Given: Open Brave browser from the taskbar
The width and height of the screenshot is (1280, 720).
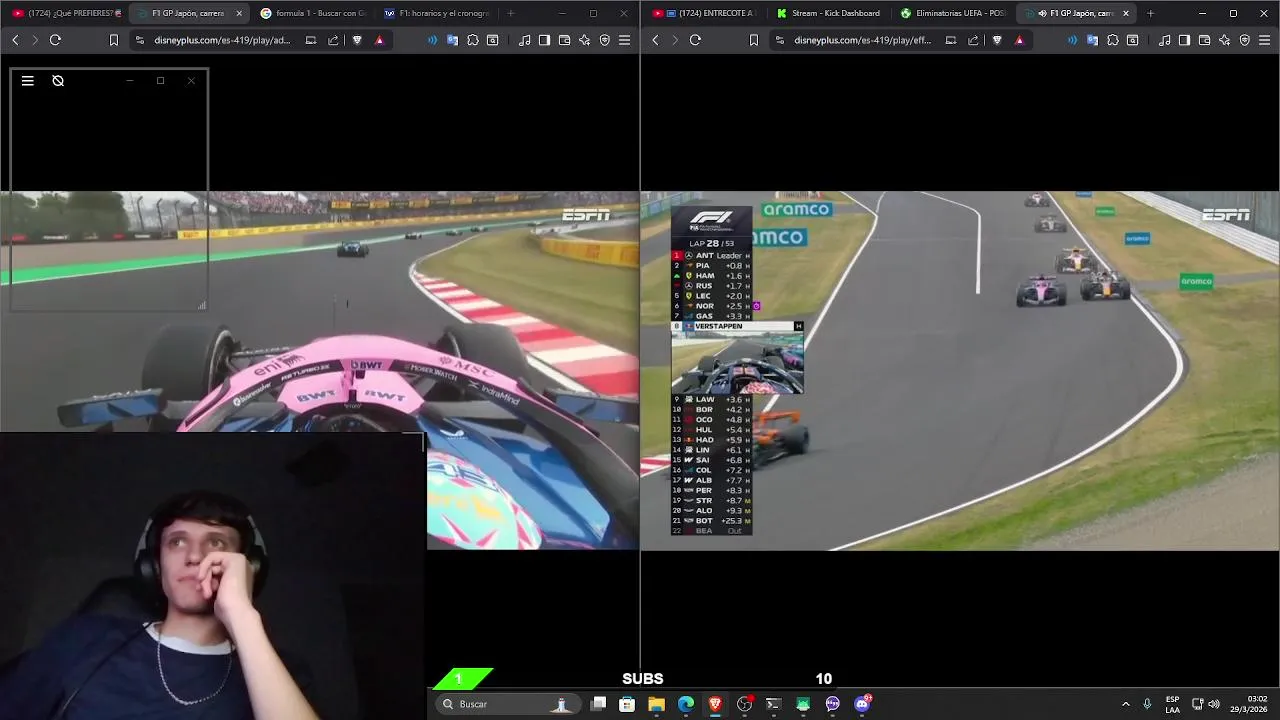Looking at the screenshot, I should tap(715, 704).
